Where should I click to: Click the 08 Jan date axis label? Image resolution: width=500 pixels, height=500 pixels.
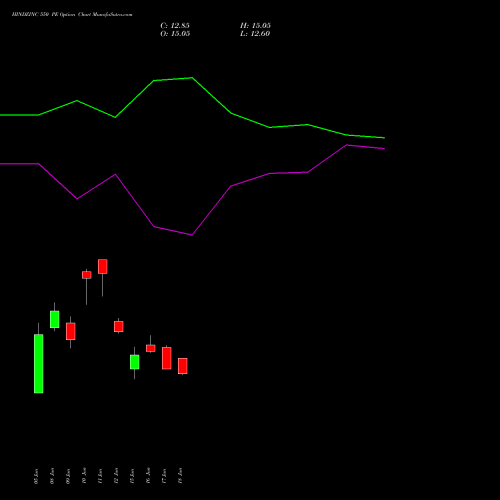tap(52, 476)
